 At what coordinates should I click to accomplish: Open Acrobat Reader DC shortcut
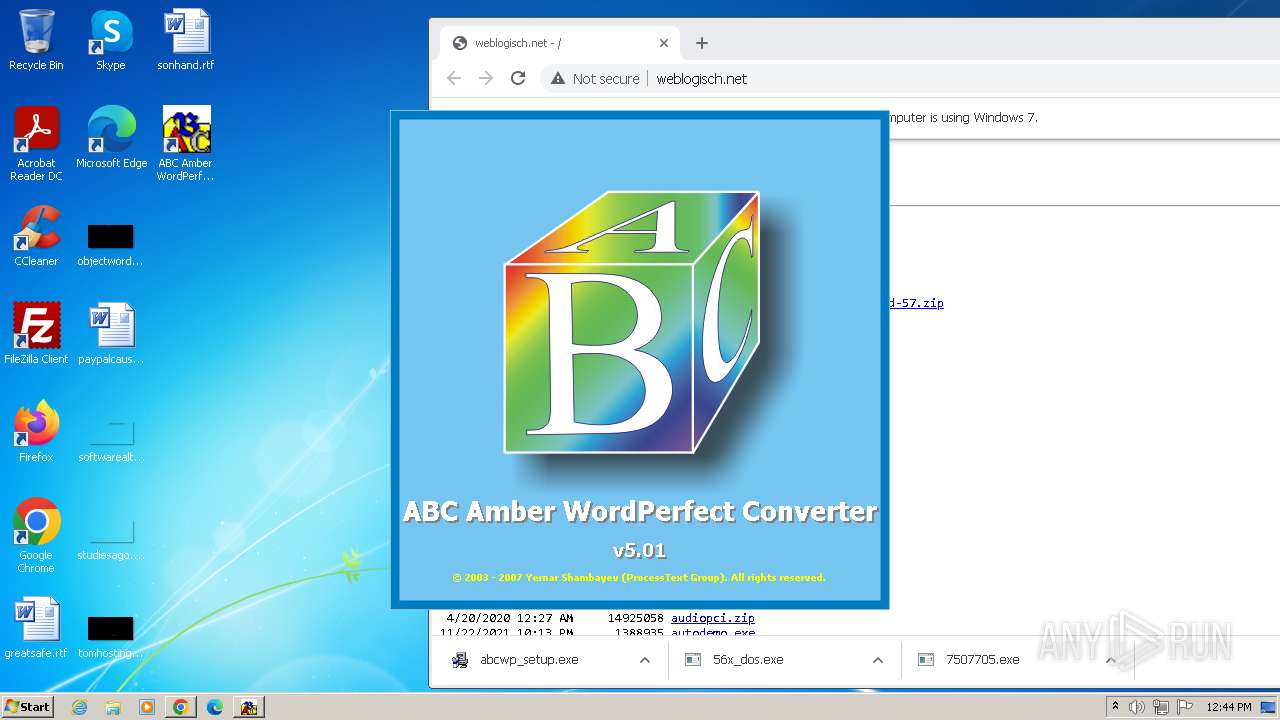point(36,144)
